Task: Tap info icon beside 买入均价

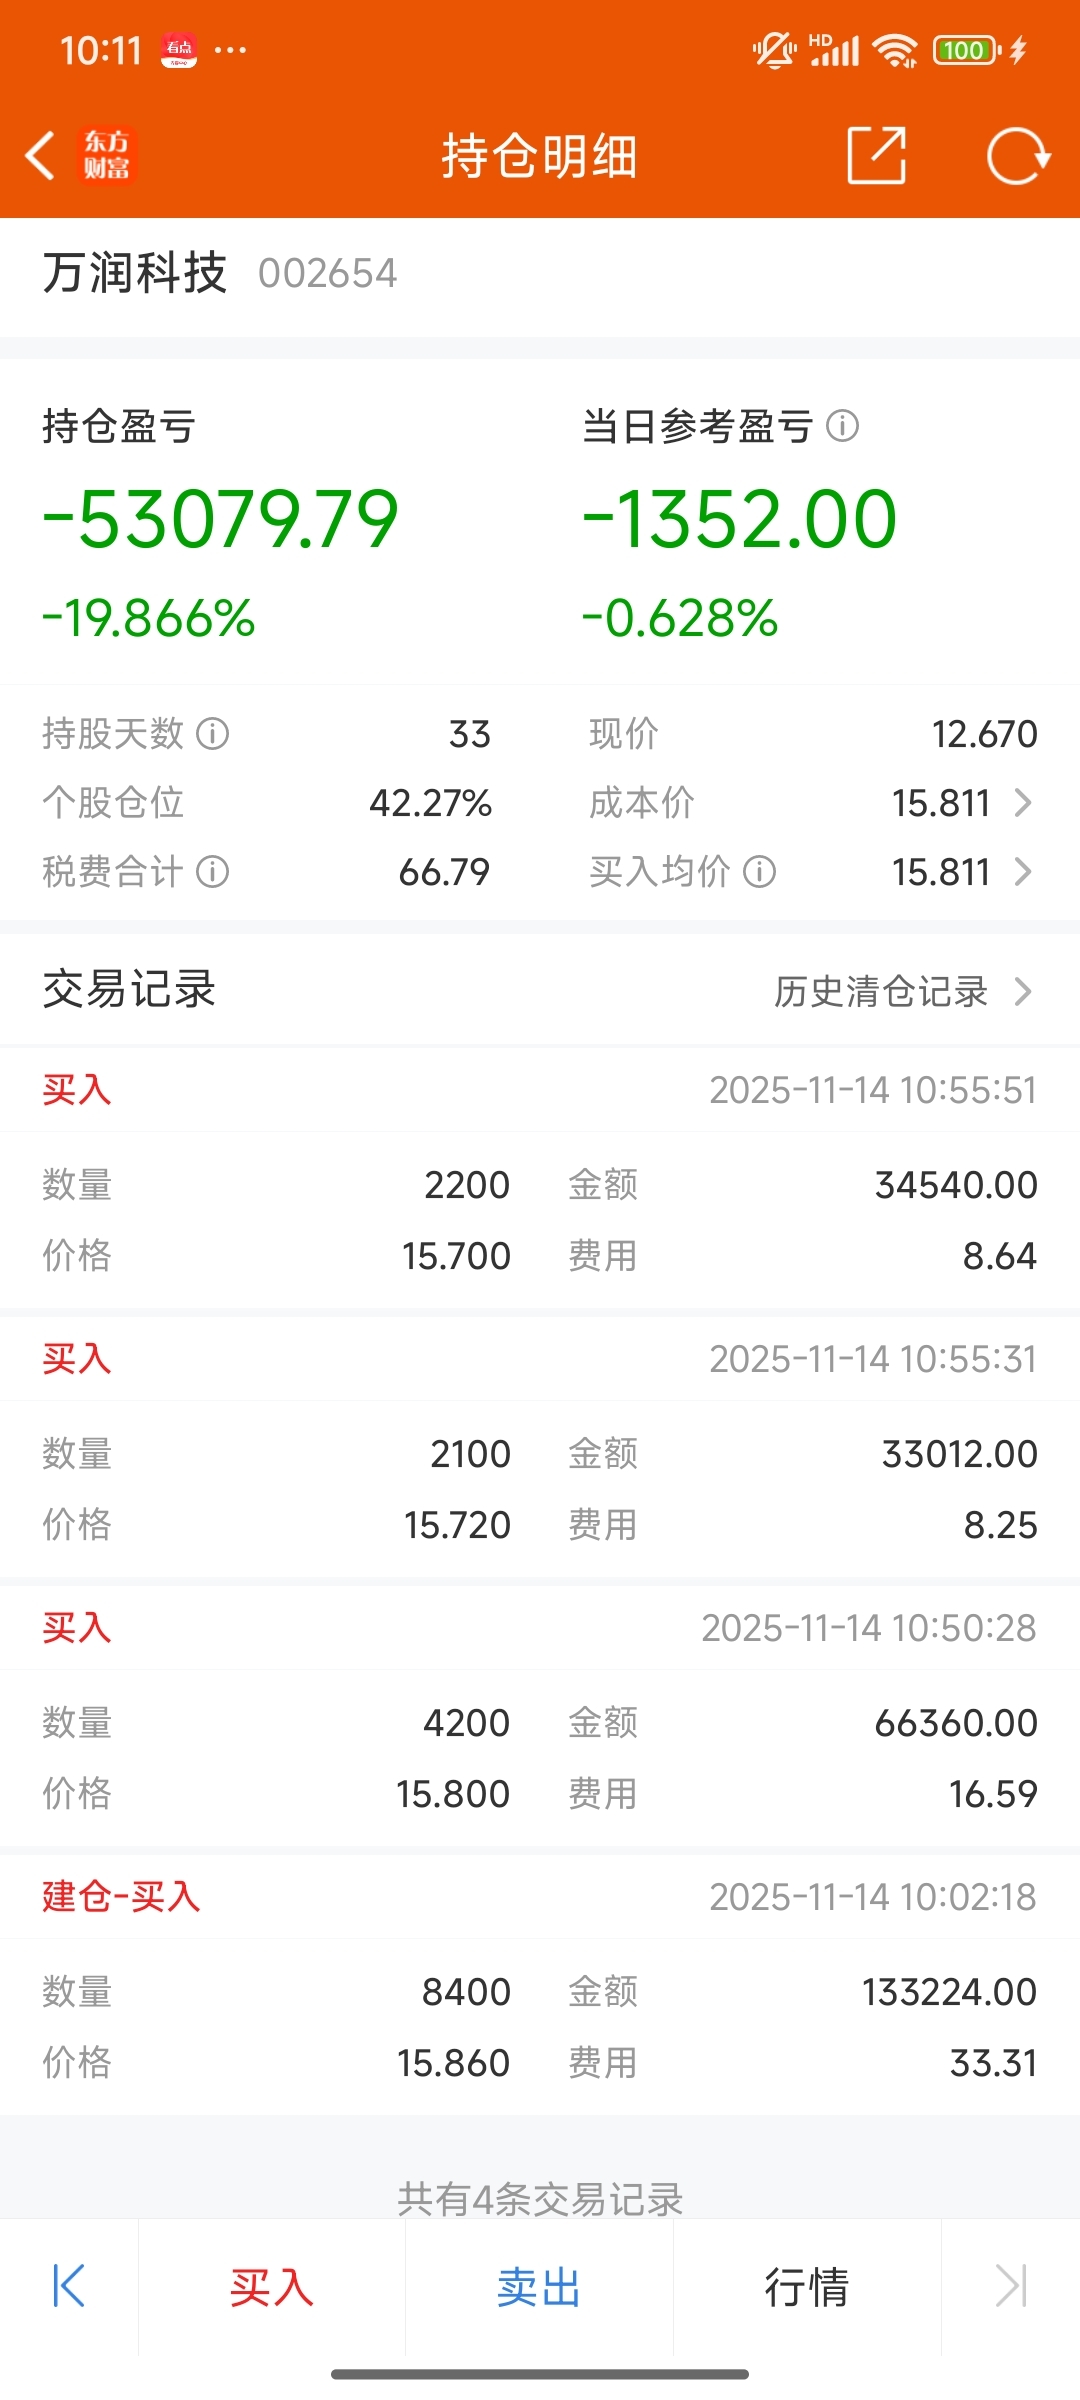Action: pyautogui.click(x=760, y=872)
